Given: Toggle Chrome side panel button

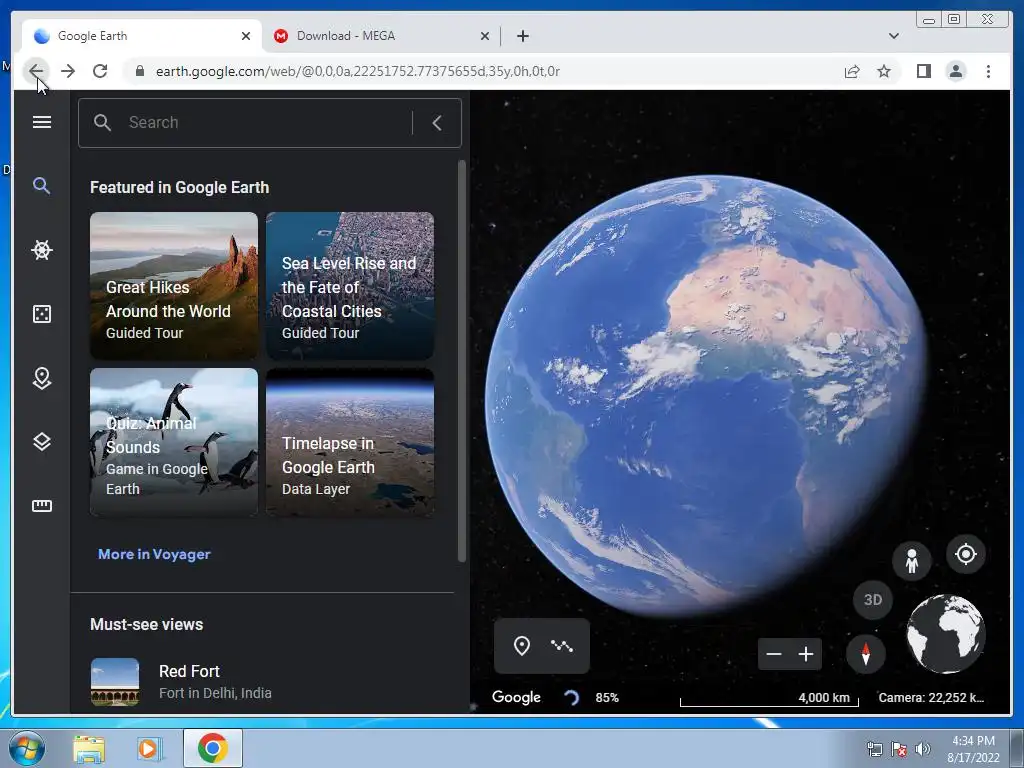Looking at the screenshot, I should coord(923,71).
